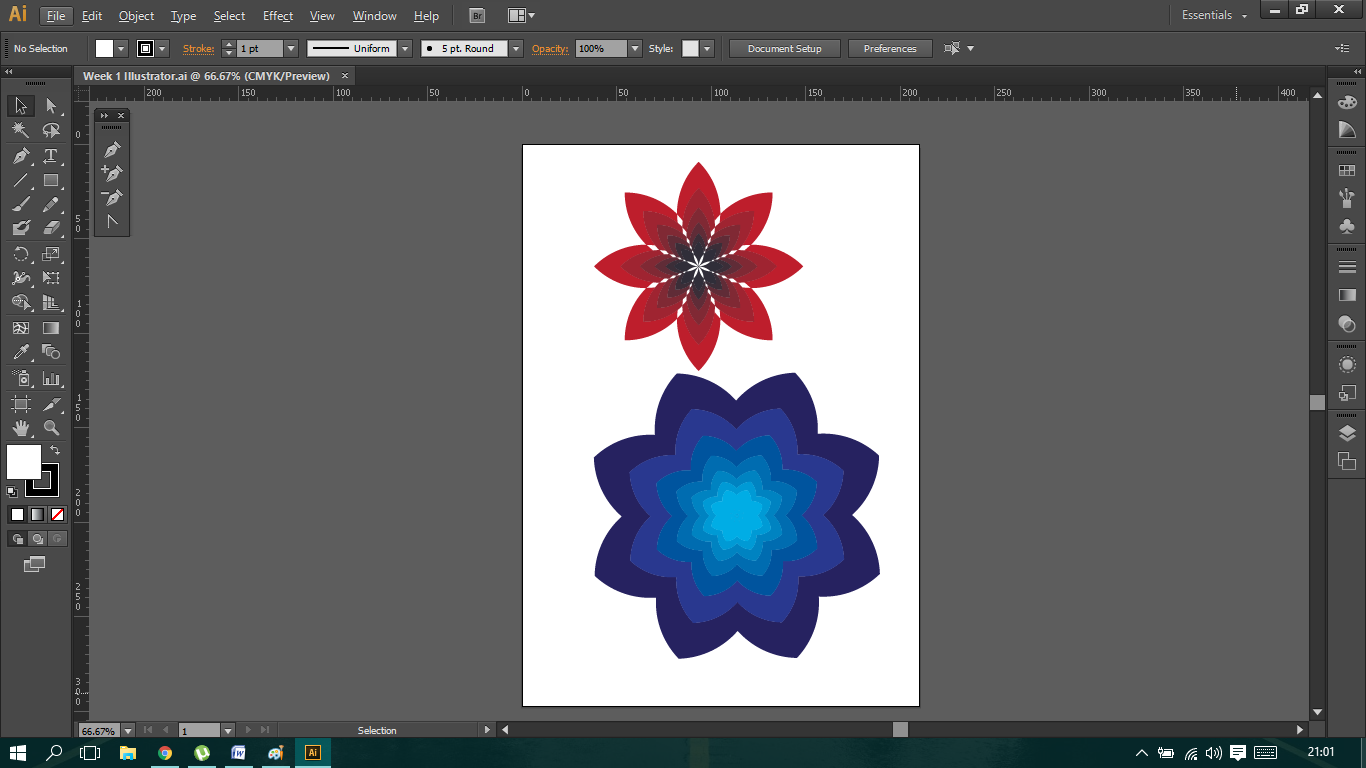Open the Effect menu
Viewport: 1366px width, 768px height.
pos(278,16)
